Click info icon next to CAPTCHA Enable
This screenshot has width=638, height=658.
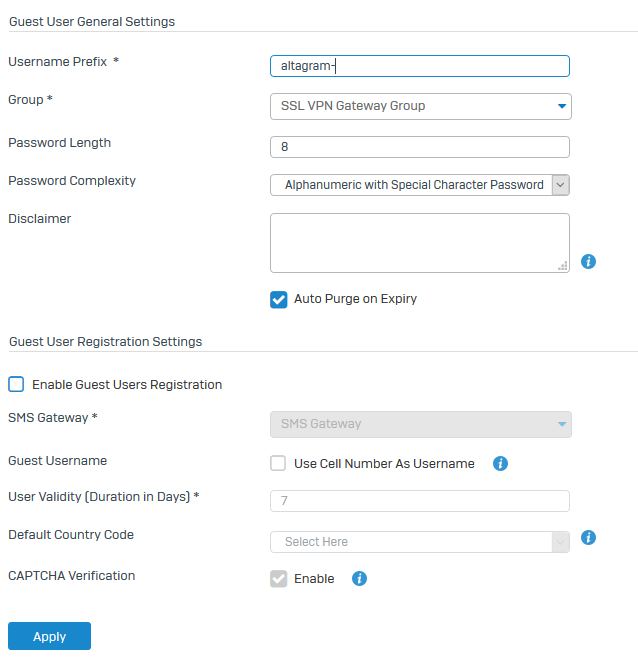pyautogui.click(x=359, y=578)
